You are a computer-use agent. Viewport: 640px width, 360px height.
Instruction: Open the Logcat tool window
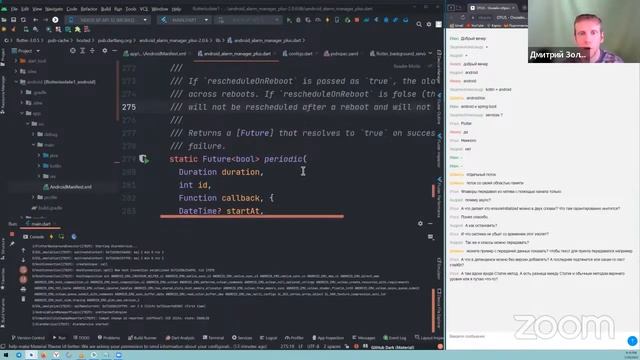coord(268,338)
